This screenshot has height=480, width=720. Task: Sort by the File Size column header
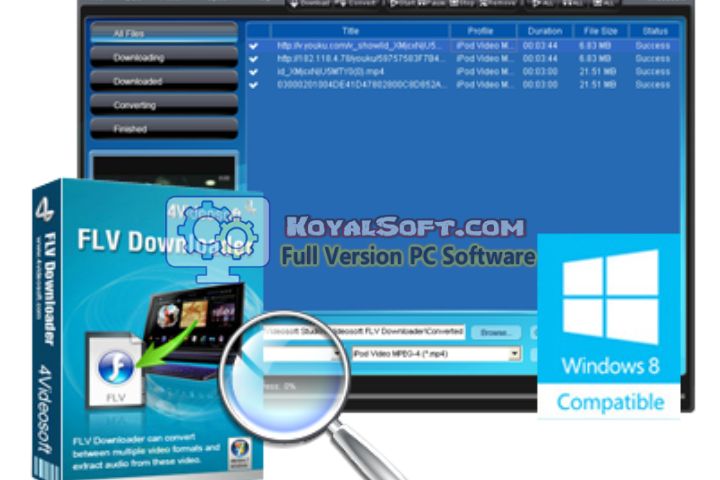tap(601, 31)
